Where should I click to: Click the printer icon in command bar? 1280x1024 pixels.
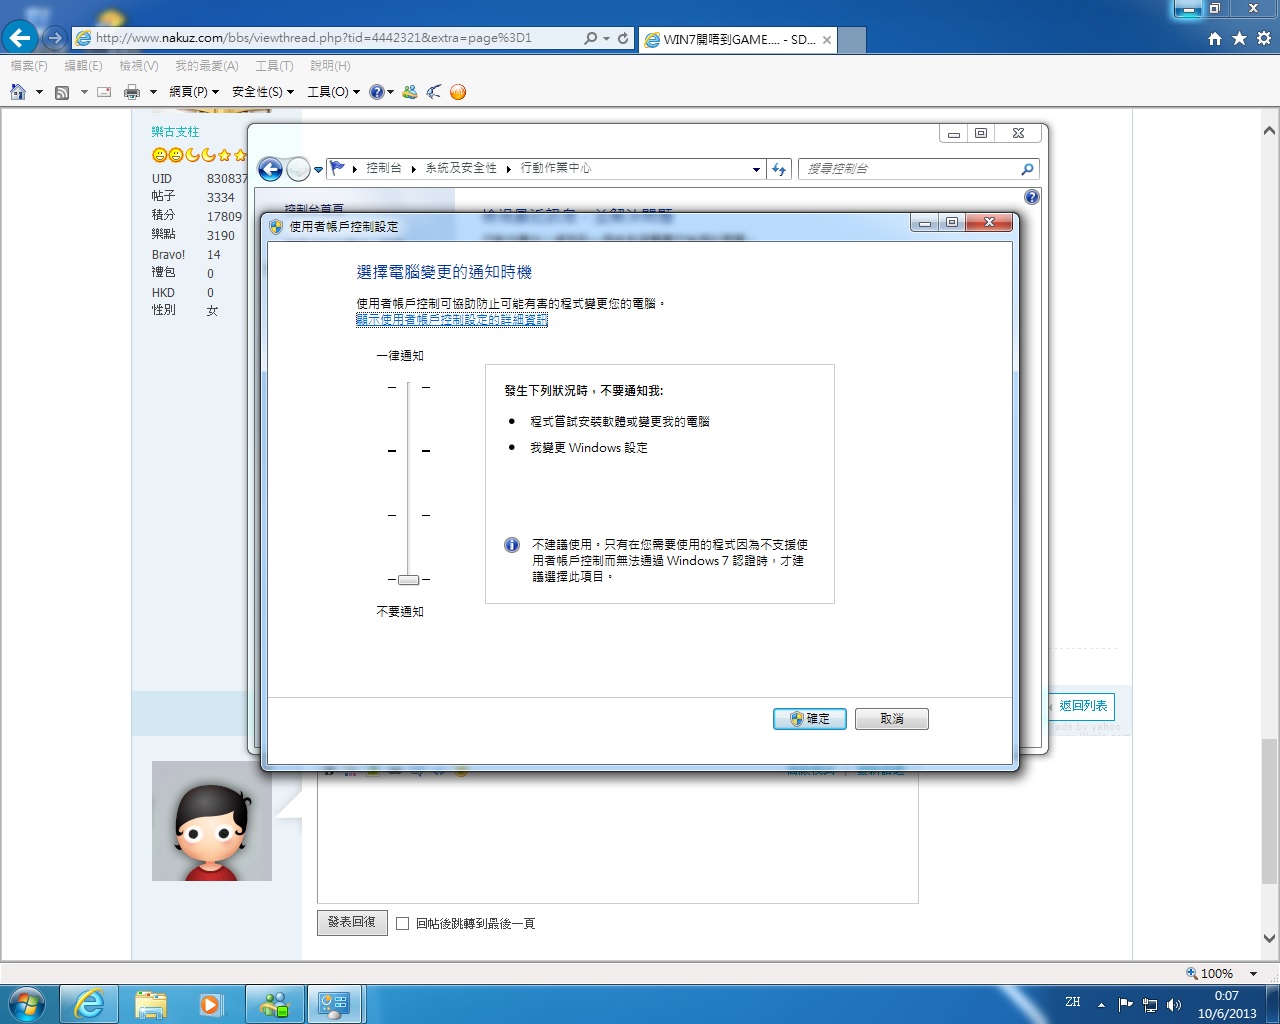pos(131,92)
